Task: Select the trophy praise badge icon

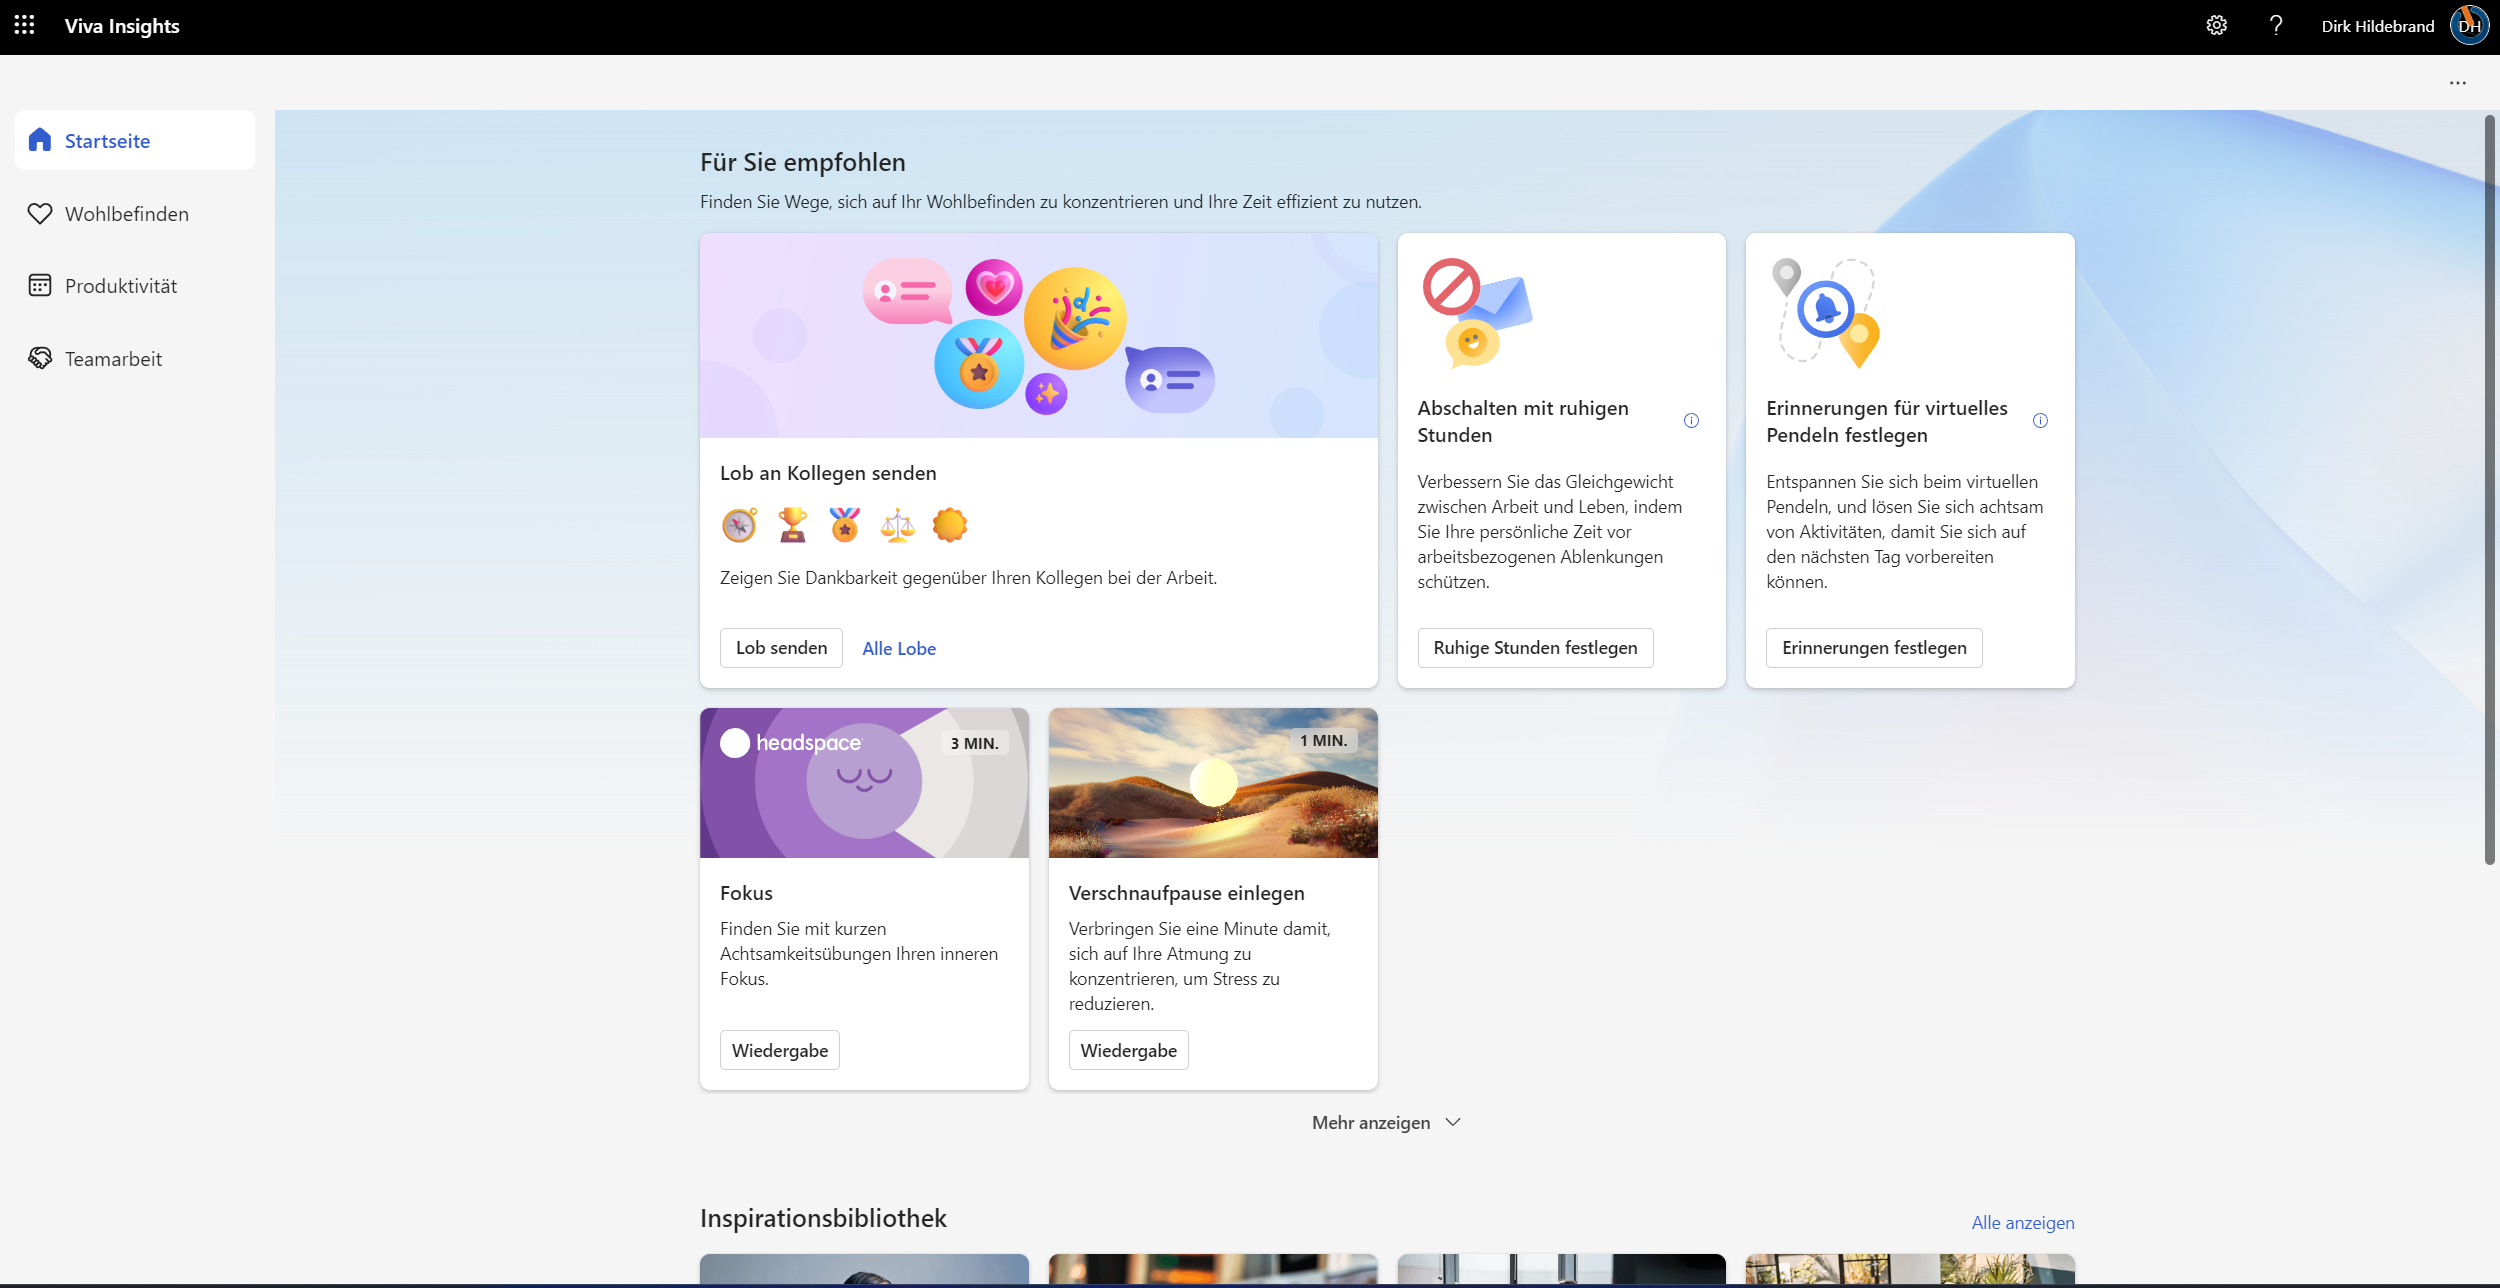Action: click(792, 525)
